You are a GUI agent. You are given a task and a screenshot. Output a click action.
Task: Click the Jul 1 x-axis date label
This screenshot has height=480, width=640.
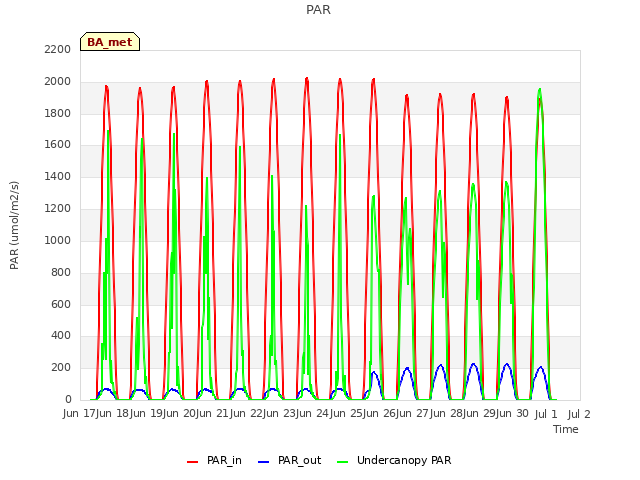(546, 414)
